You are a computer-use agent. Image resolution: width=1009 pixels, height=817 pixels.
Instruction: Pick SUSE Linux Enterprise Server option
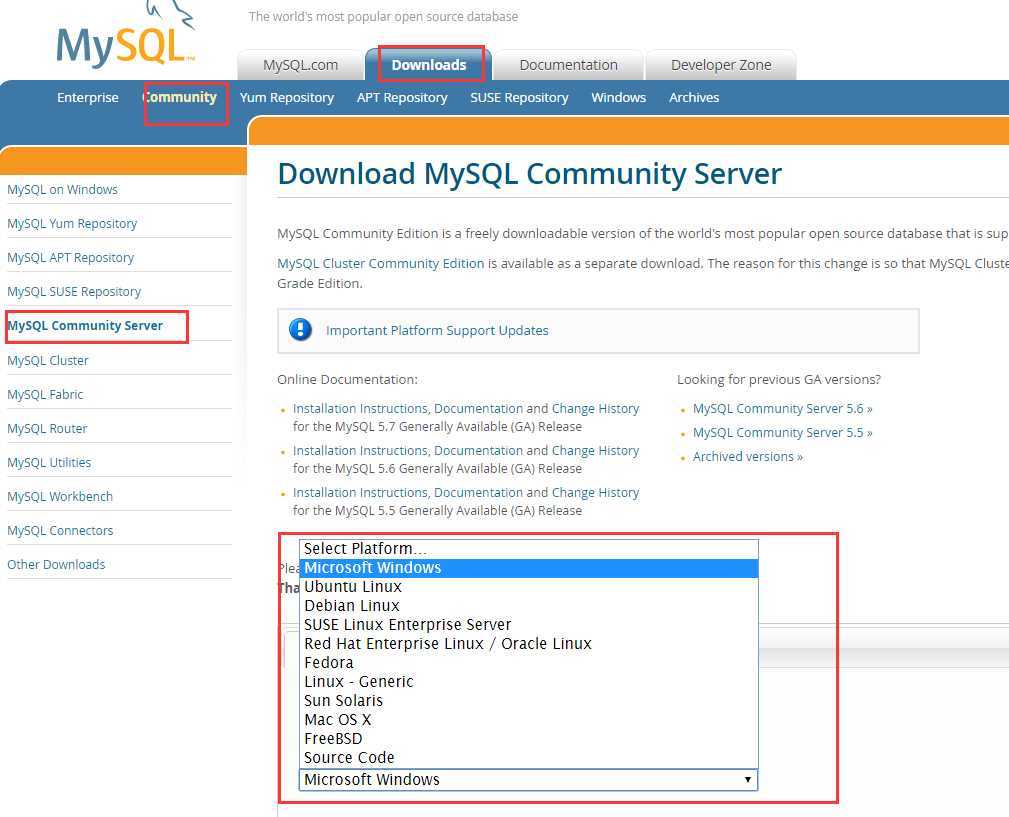click(x=529, y=625)
